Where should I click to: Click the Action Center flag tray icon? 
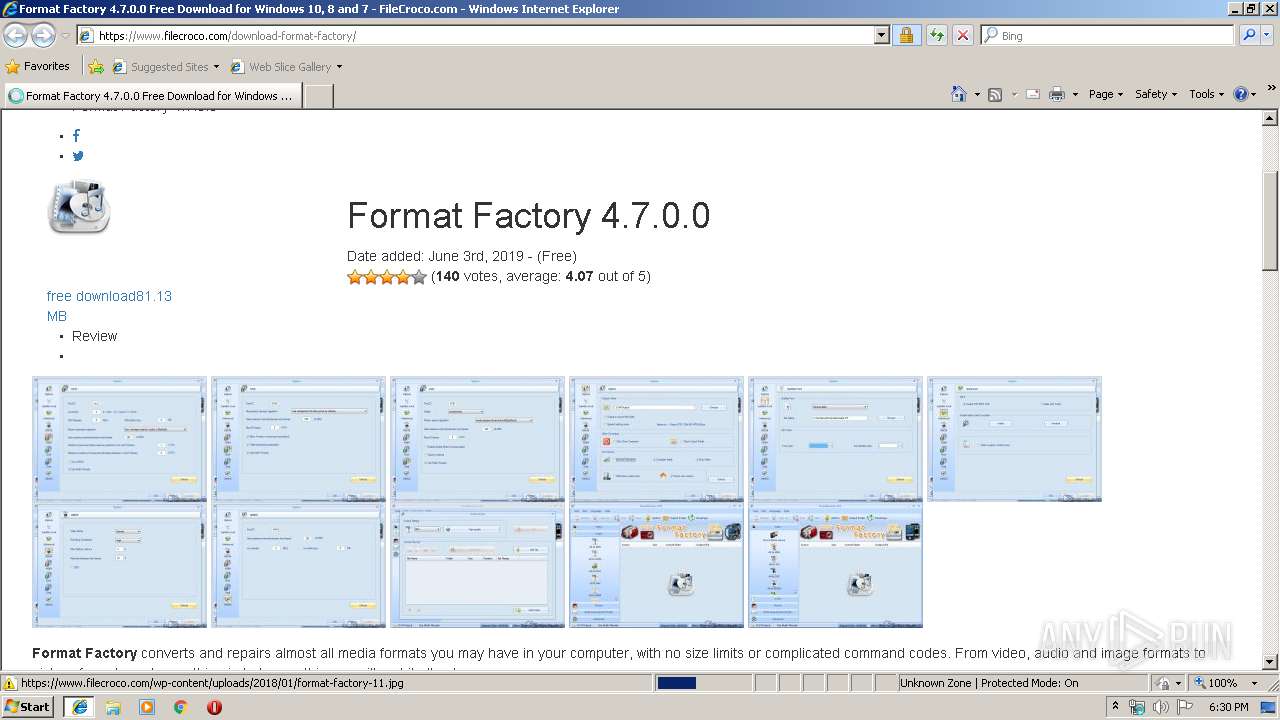click(1185, 707)
